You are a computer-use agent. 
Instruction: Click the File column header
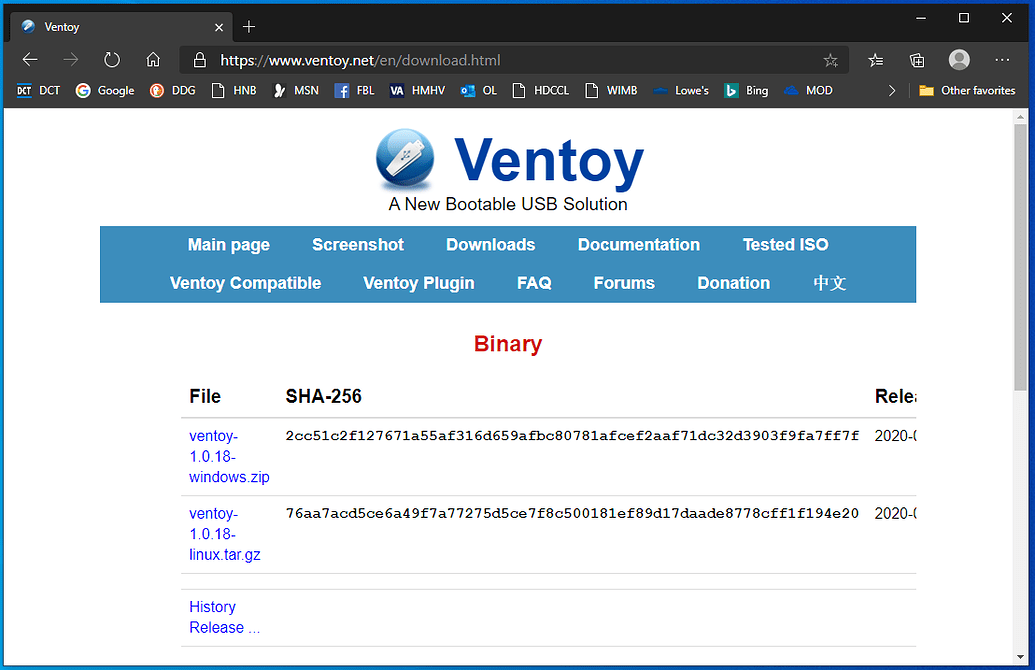tap(205, 396)
